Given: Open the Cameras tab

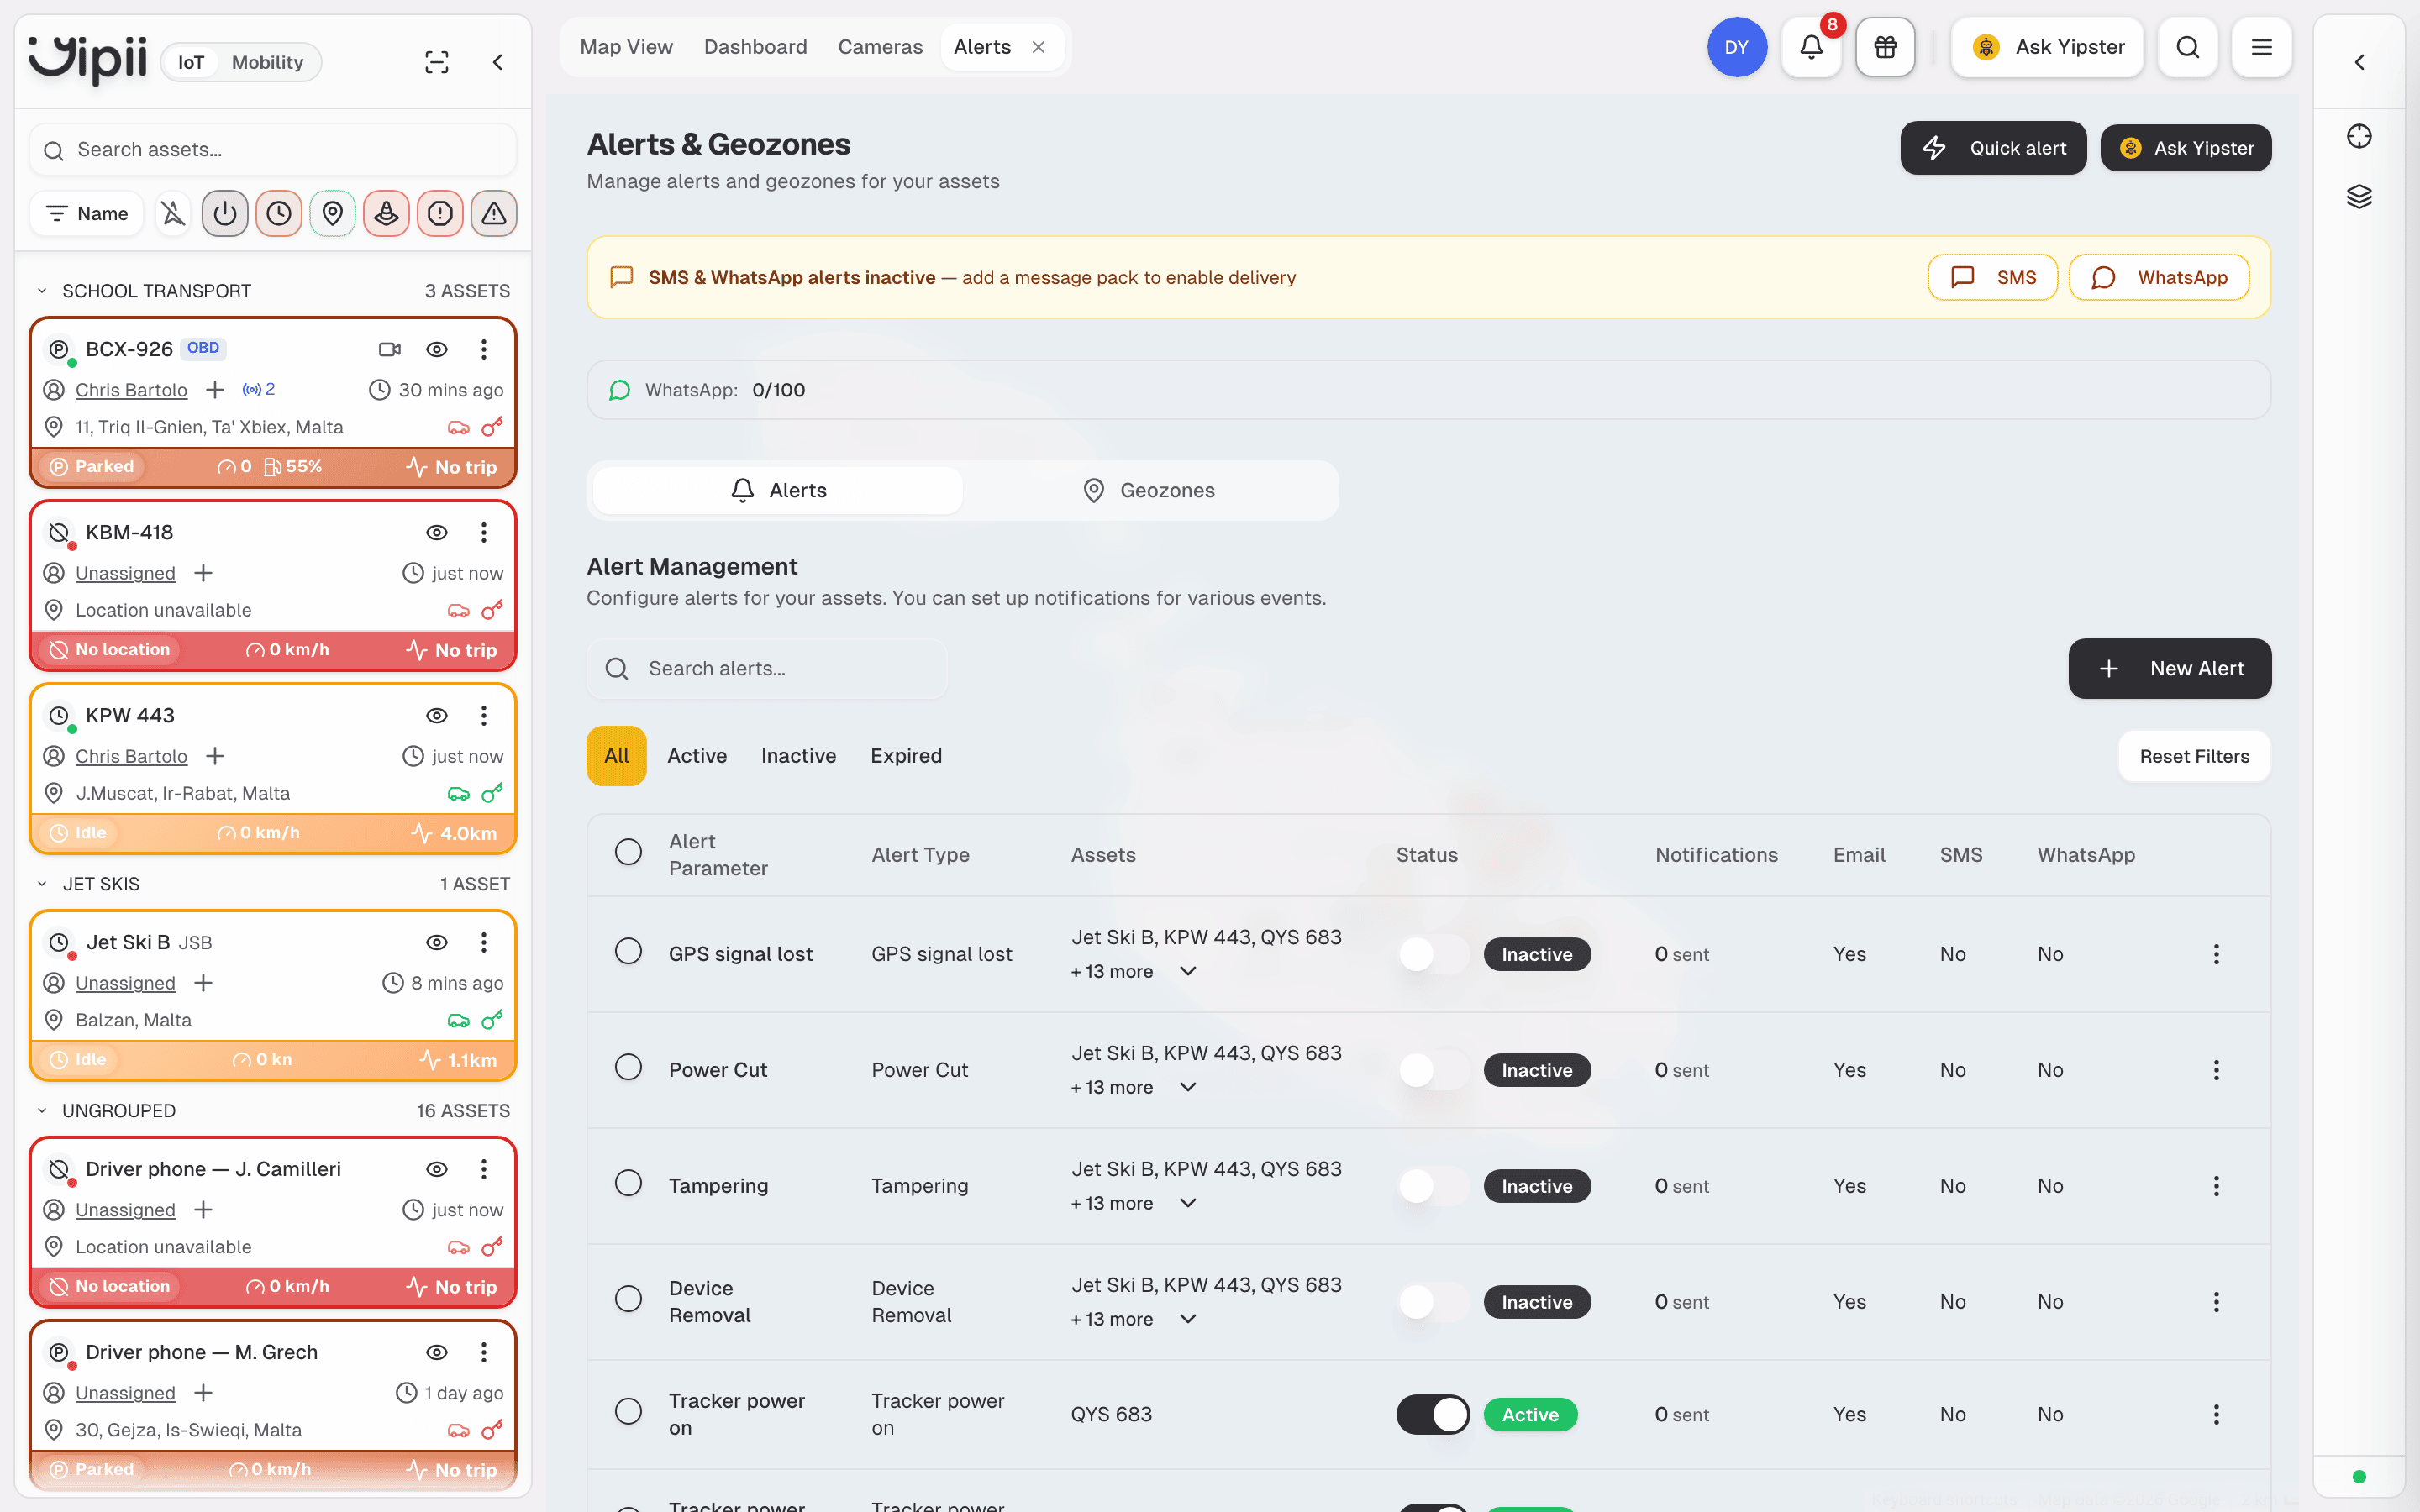Looking at the screenshot, I should click(x=880, y=47).
